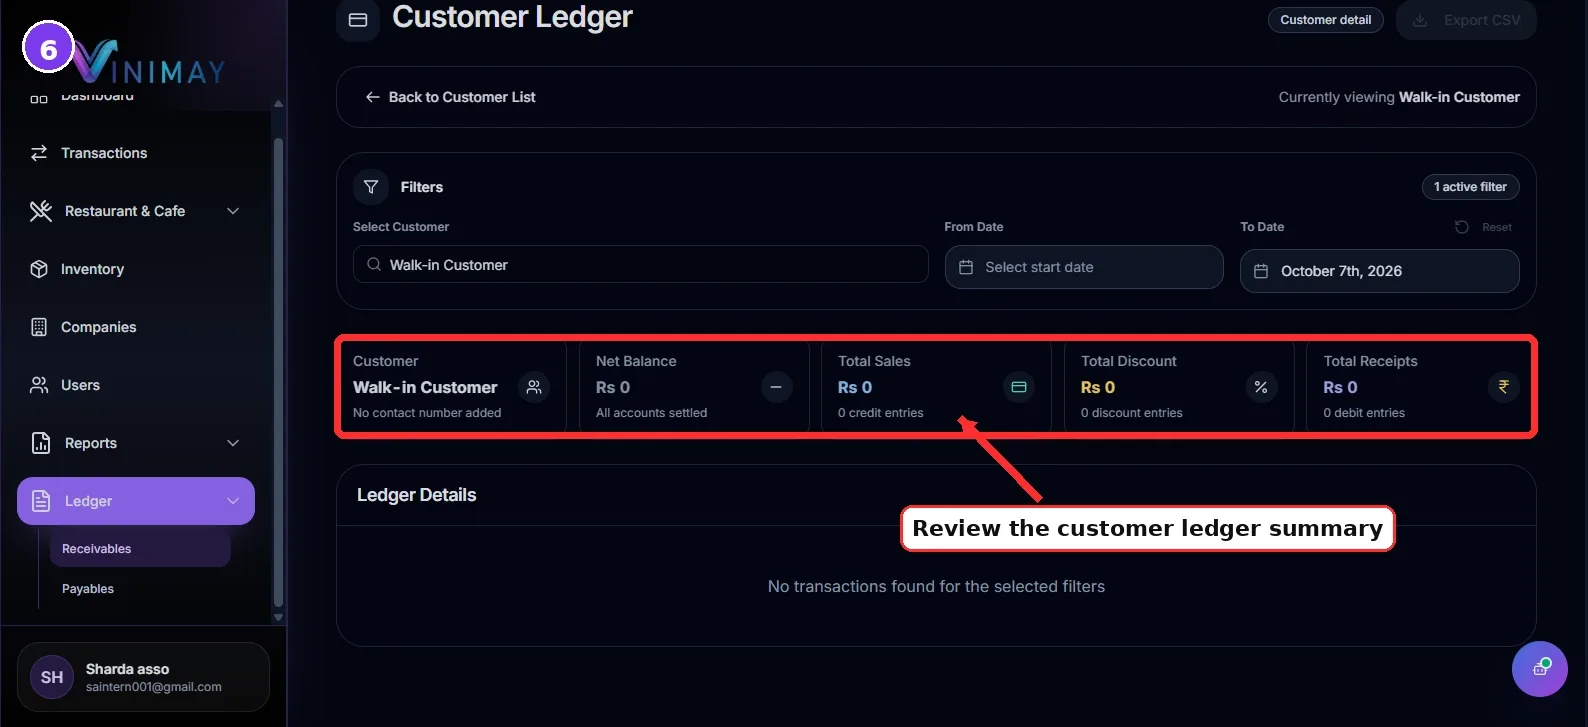The height and width of the screenshot is (727, 1588).
Task: Click the Customer Ledger header icon
Action: 358,20
